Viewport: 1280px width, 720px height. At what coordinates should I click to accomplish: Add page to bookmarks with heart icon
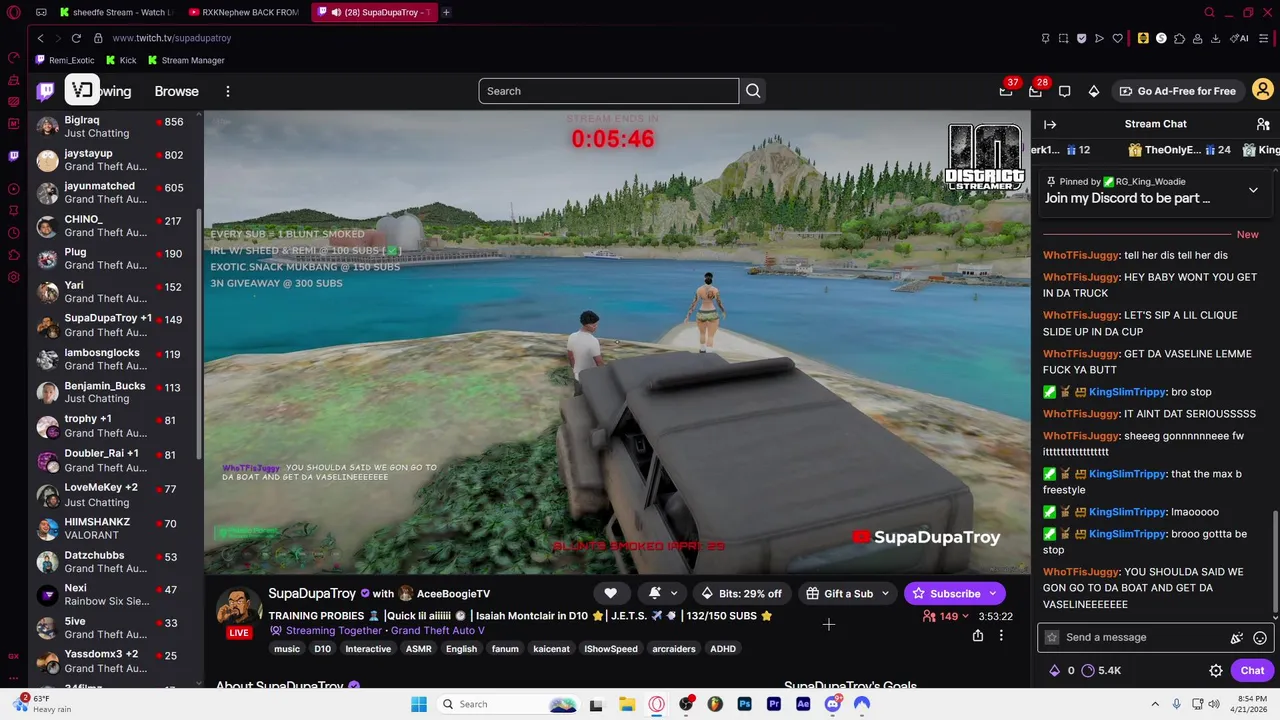pyautogui.click(x=1117, y=38)
